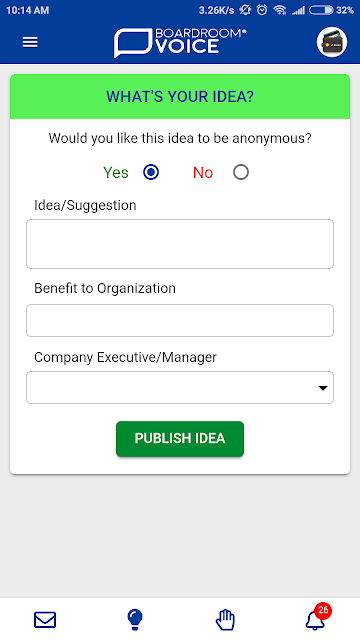Open notifications bell with badge 26
This screenshot has width=360, height=640.
tap(318, 617)
